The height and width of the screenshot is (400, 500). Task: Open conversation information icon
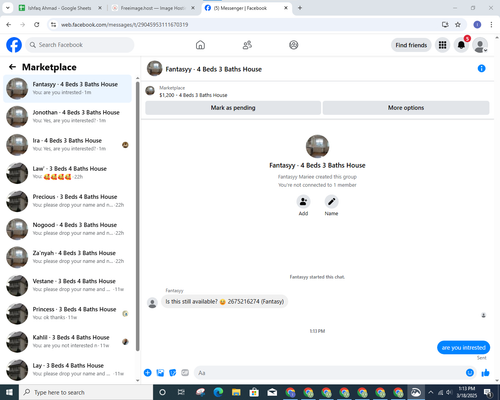(481, 68)
